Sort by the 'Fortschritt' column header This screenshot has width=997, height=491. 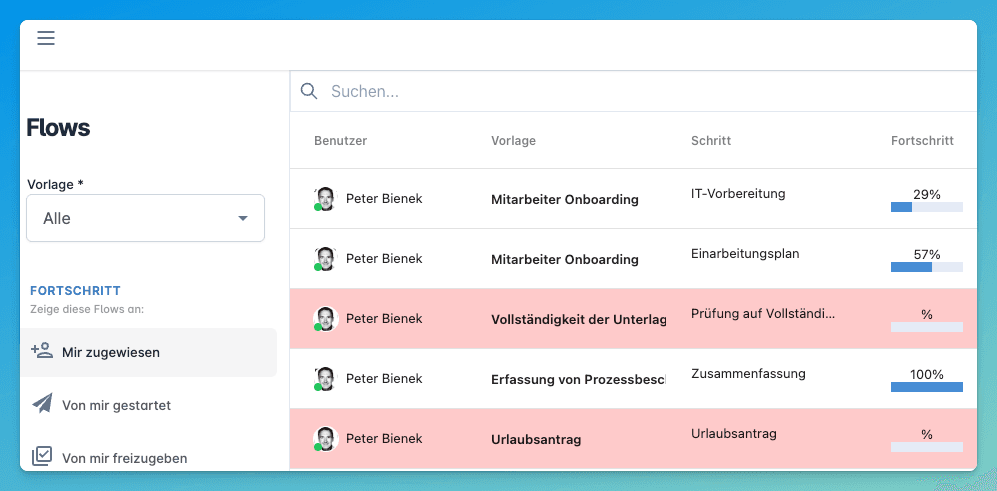(x=921, y=141)
